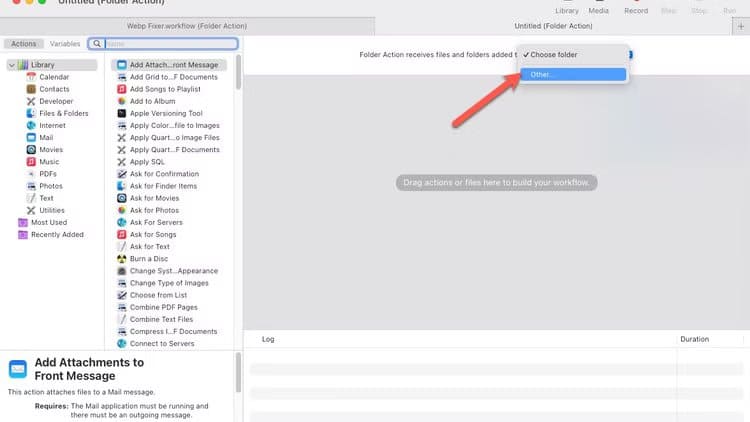Switch to the Untitled (Folder Action) tab
Screen dimensions: 750x422
tap(553, 26)
